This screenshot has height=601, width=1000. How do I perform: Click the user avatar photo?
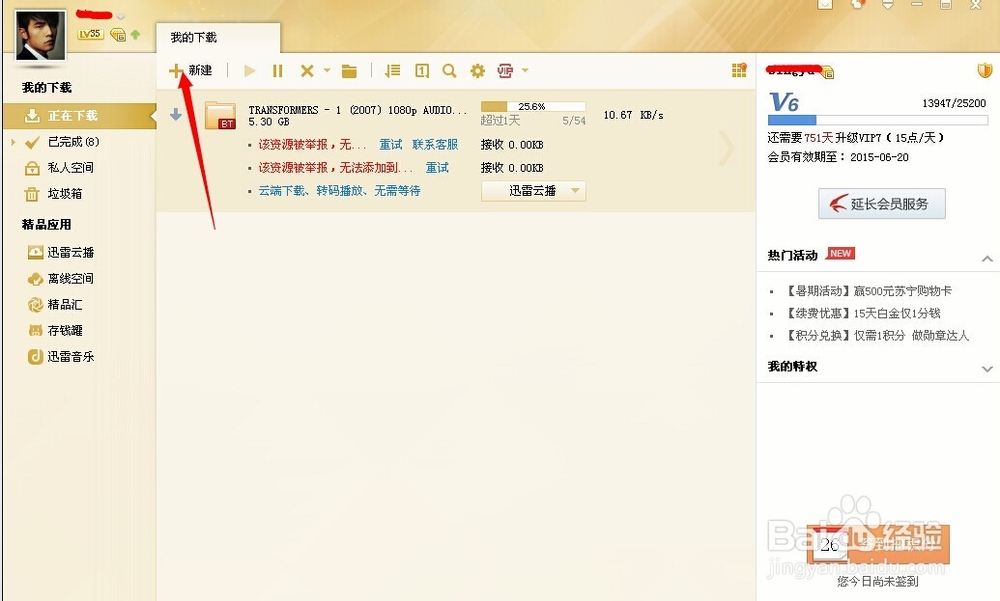tap(40, 36)
